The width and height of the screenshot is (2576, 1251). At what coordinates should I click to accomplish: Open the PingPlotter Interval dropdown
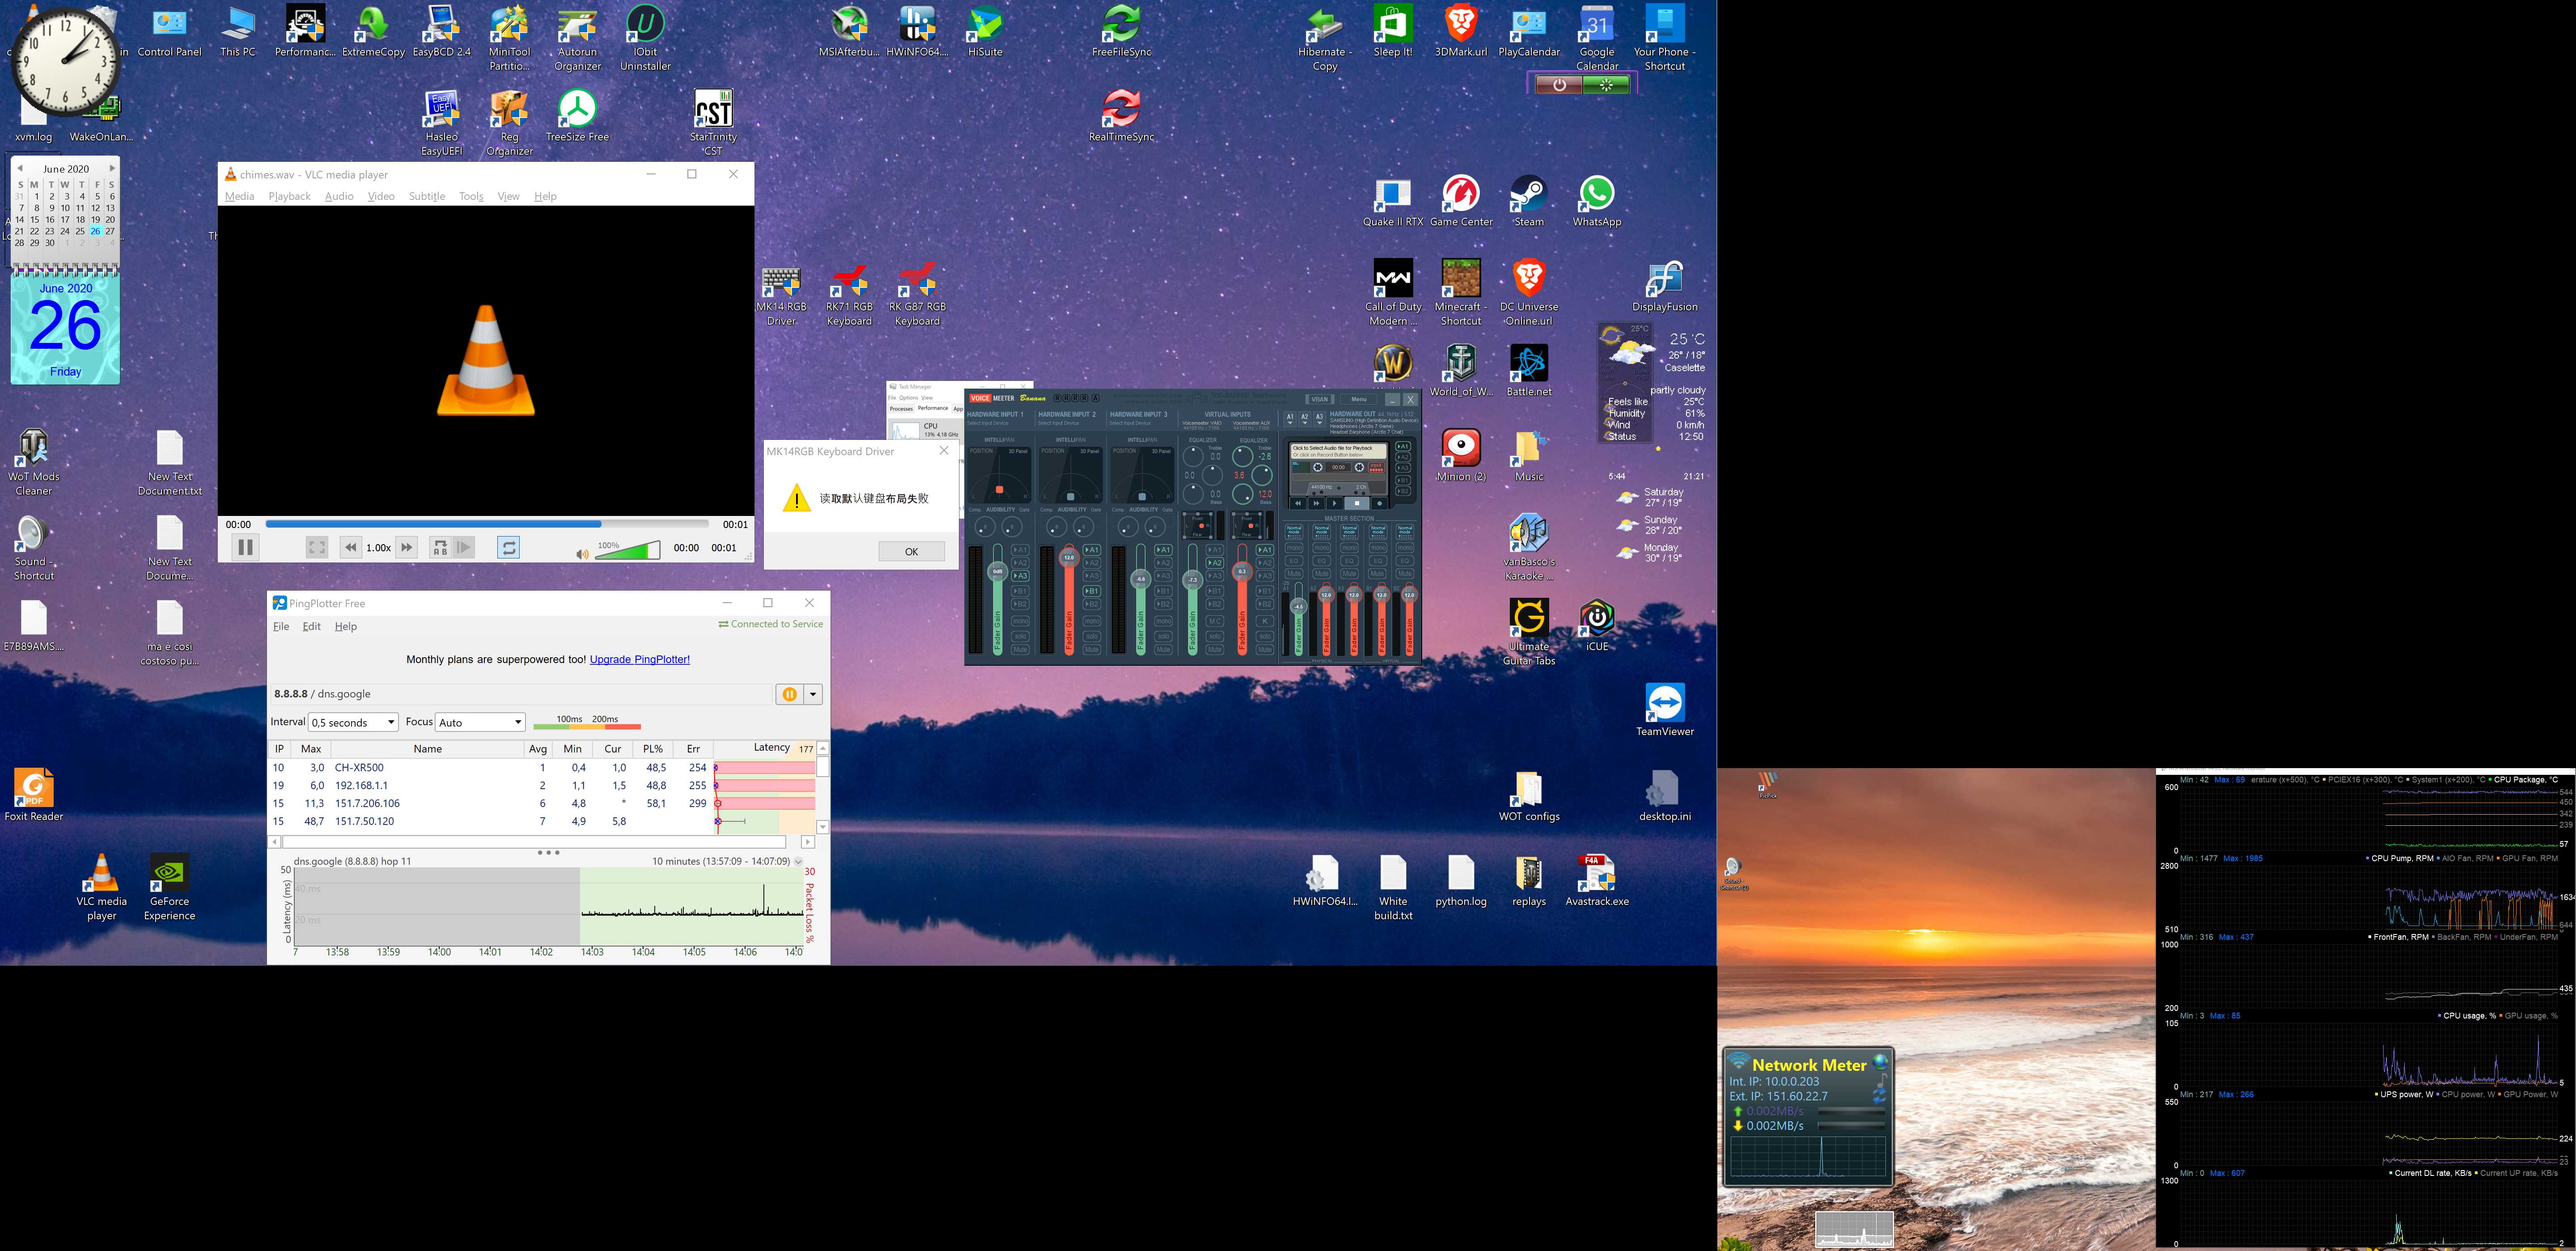(x=353, y=722)
